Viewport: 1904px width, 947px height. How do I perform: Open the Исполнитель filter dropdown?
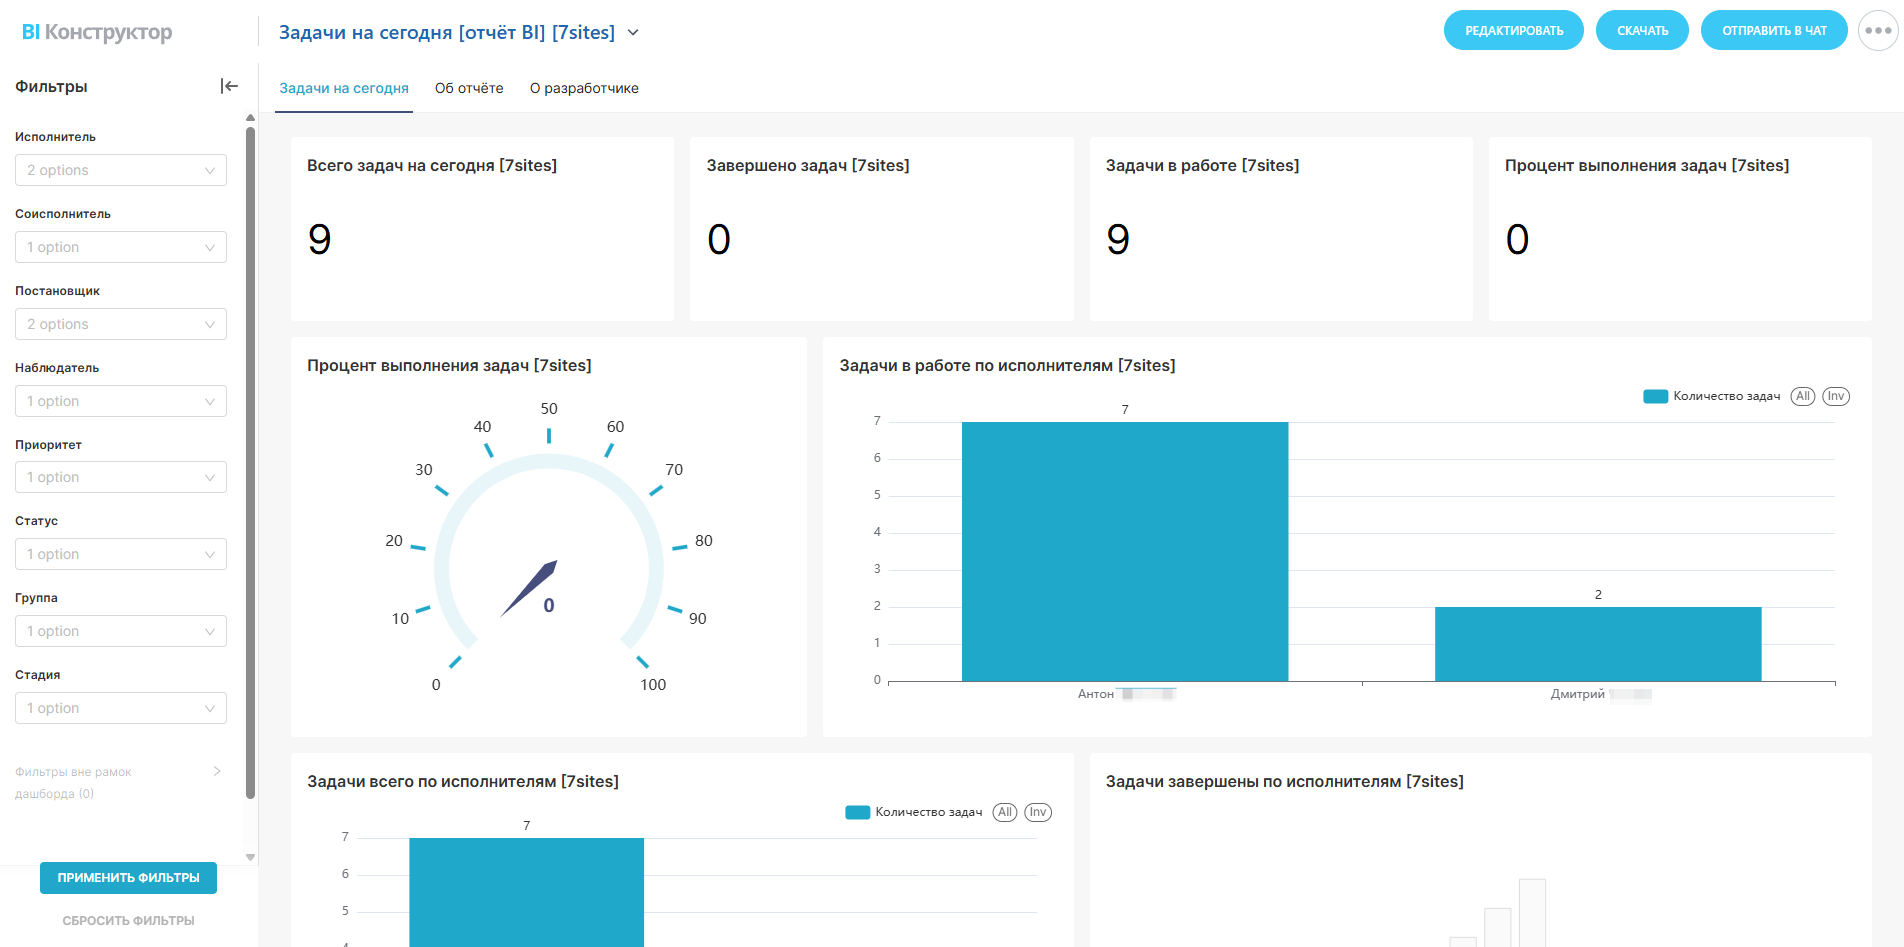pos(121,170)
